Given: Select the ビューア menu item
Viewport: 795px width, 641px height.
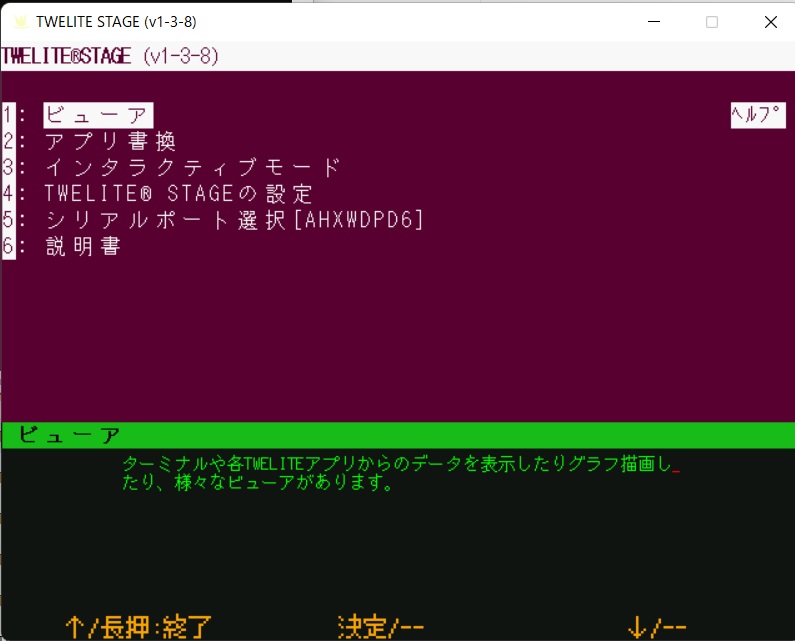Looking at the screenshot, I should (x=98, y=116).
